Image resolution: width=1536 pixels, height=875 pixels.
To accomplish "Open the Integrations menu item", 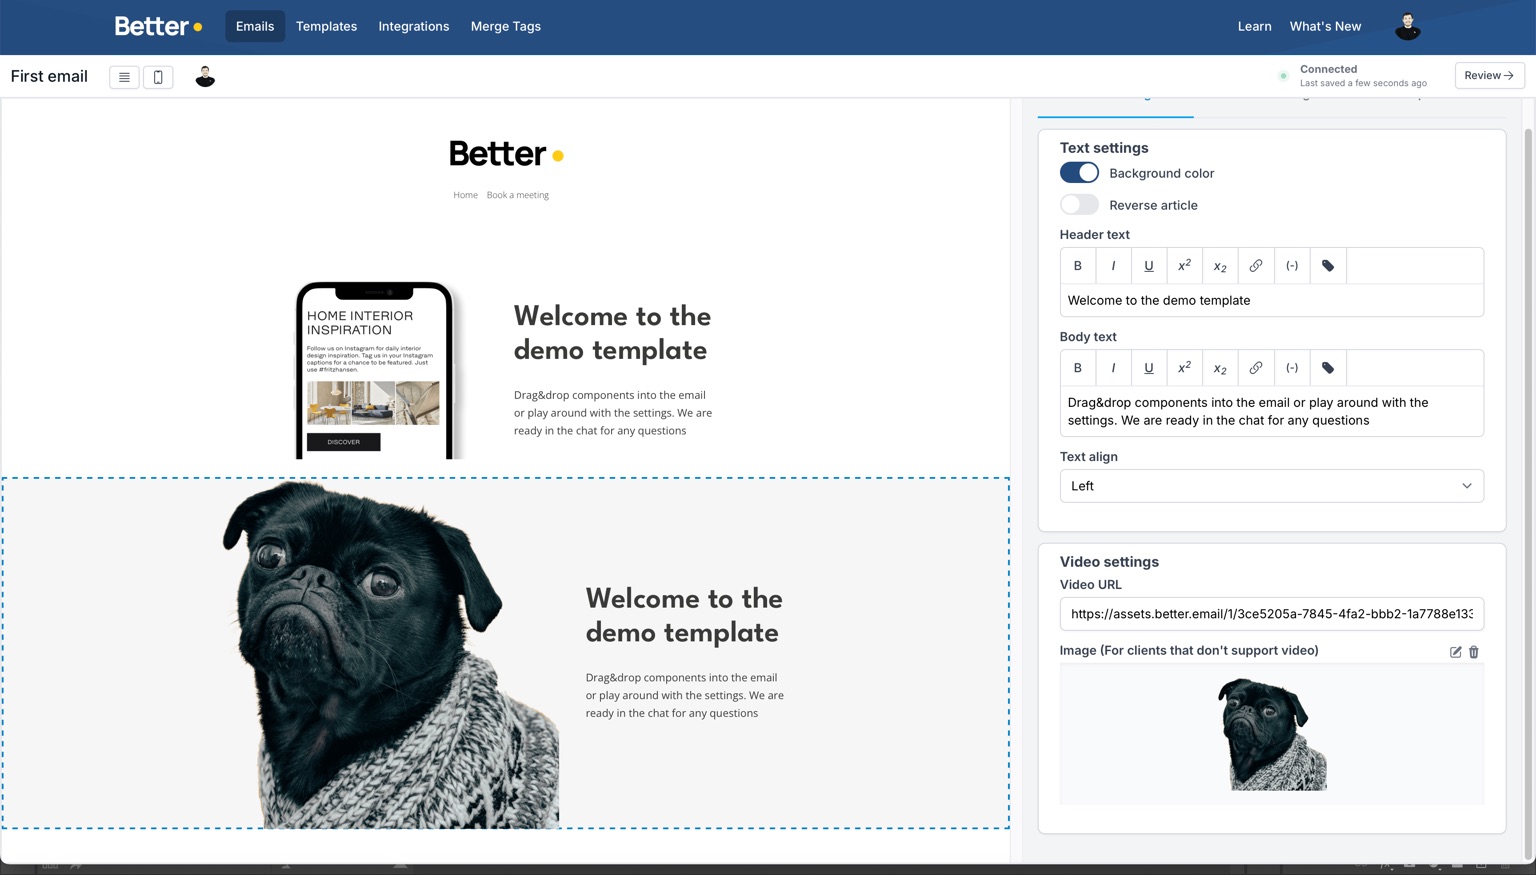I will tap(413, 27).
